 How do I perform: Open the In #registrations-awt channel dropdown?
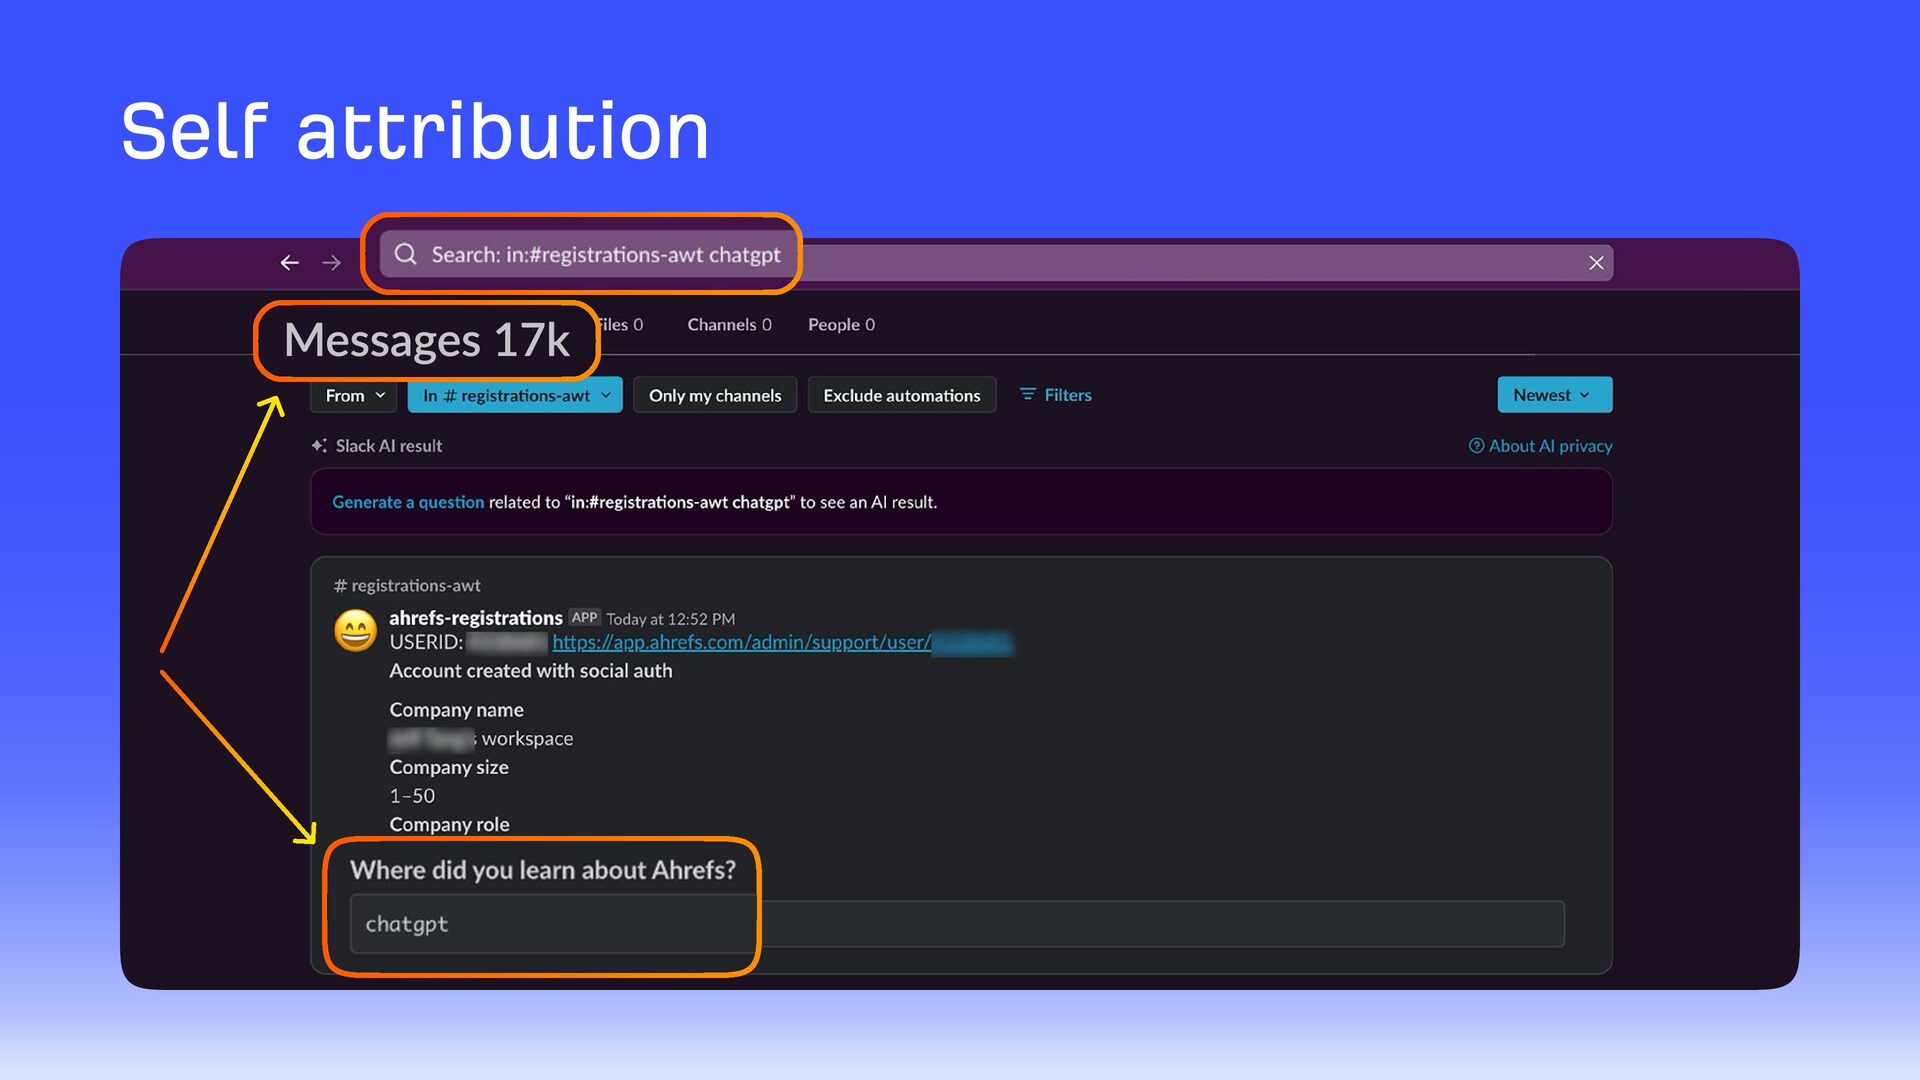point(515,395)
